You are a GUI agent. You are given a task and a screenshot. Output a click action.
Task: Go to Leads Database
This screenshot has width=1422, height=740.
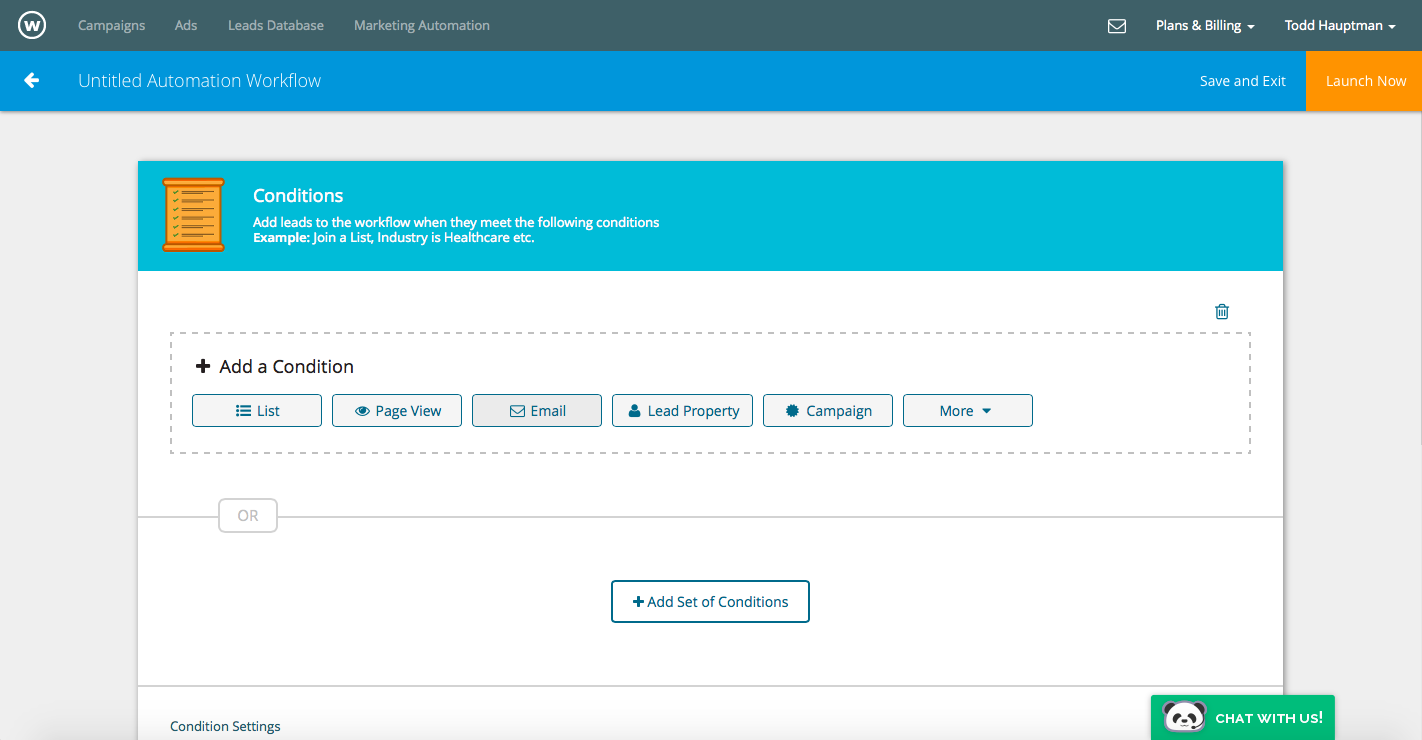[x=276, y=25]
